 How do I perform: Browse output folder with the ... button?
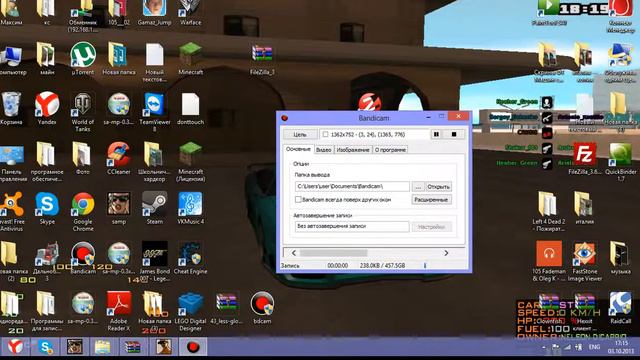pyautogui.click(x=418, y=187)
